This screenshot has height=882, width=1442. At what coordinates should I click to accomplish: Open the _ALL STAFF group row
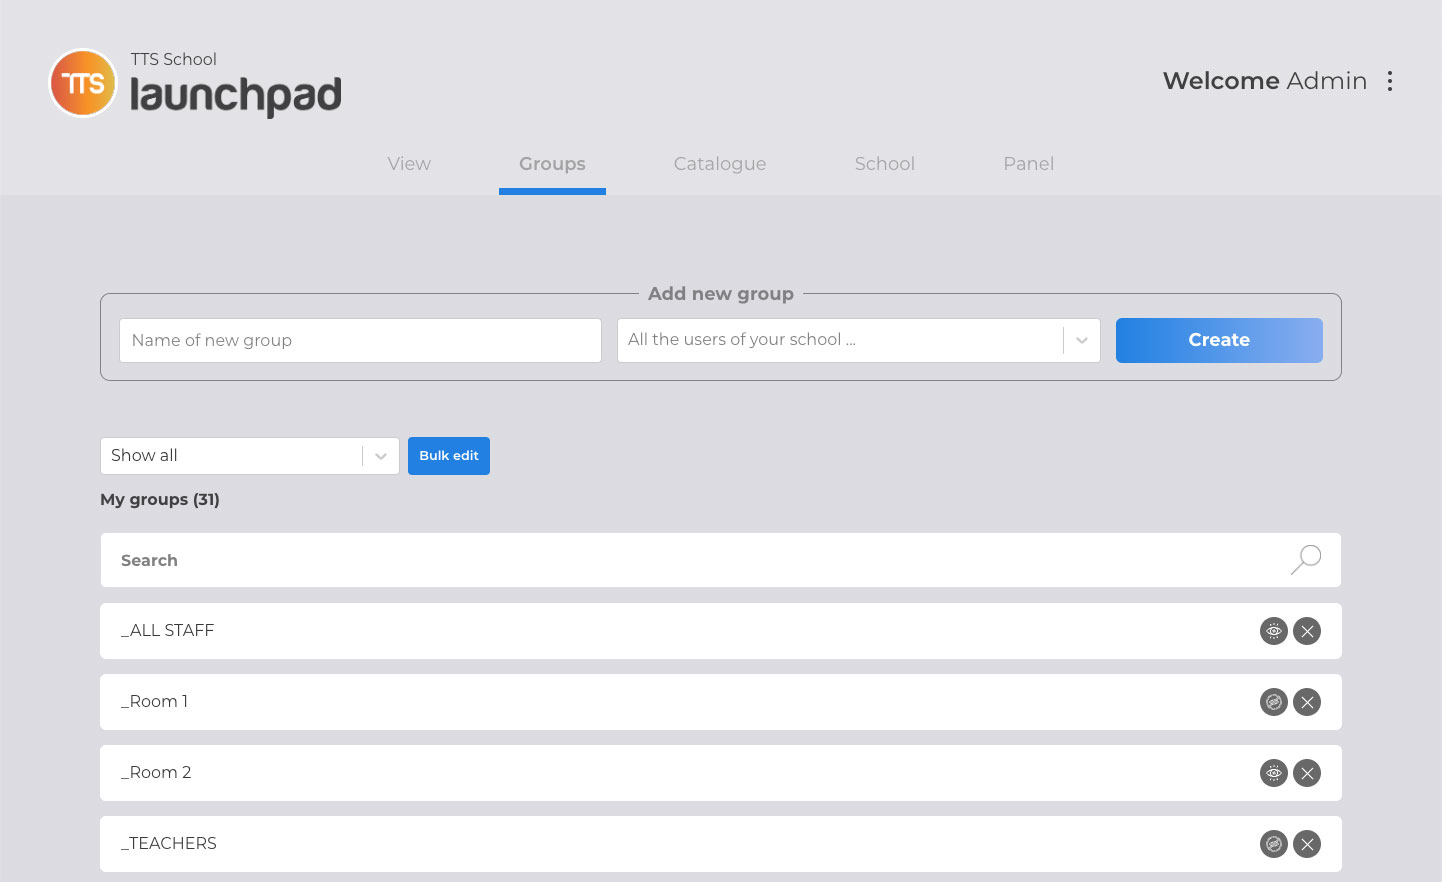(x=721, y=631)
